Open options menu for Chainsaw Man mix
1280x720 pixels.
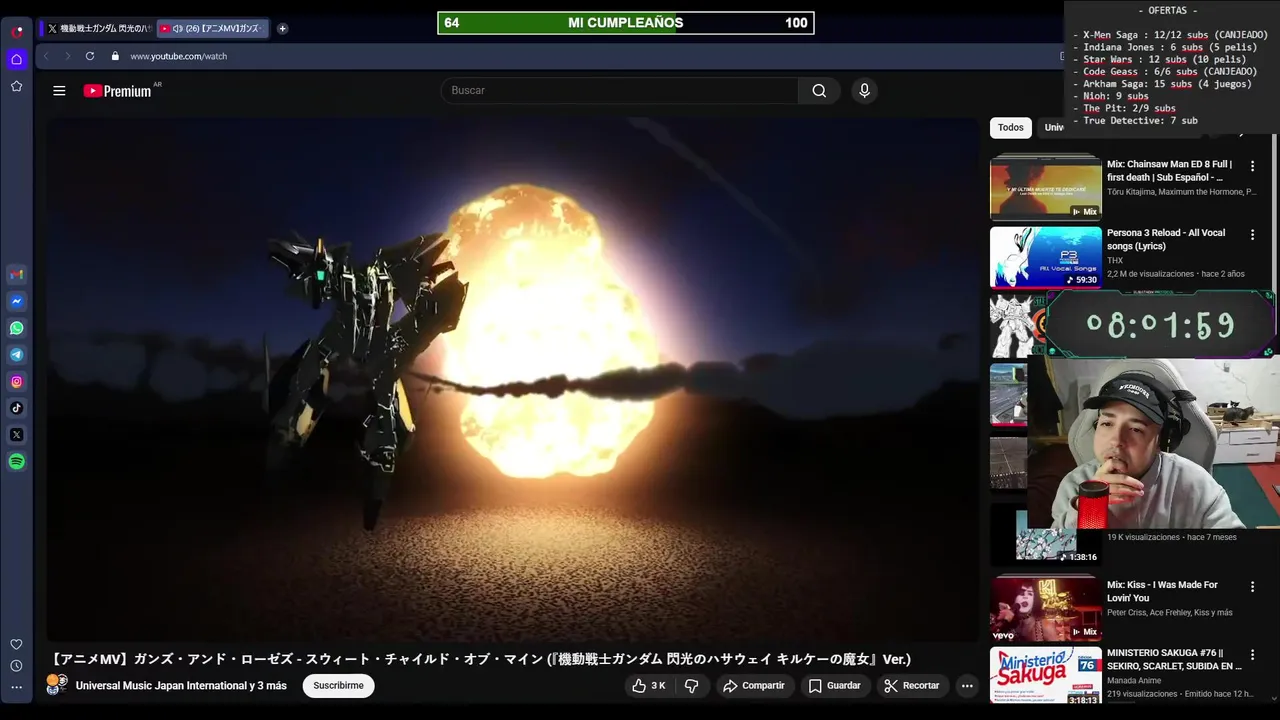pos(1252,166)
